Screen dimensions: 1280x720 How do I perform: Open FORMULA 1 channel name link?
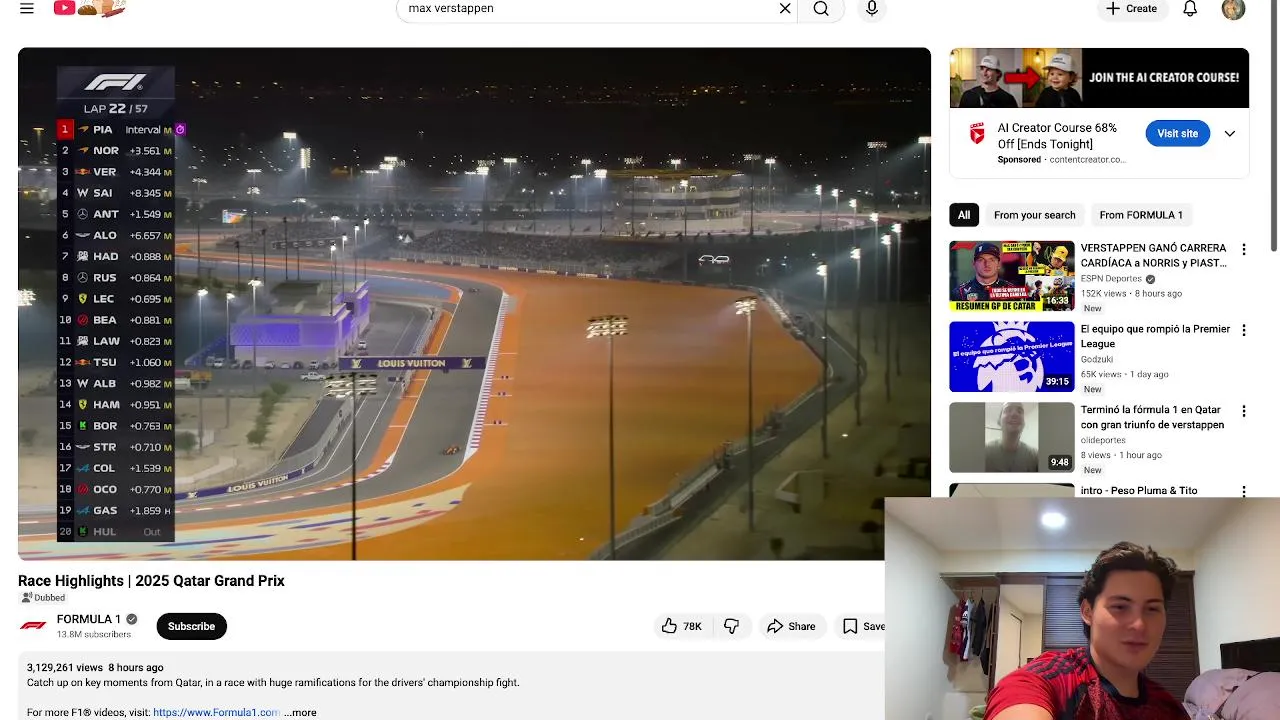pyautogui.click(x=89, y=619)
